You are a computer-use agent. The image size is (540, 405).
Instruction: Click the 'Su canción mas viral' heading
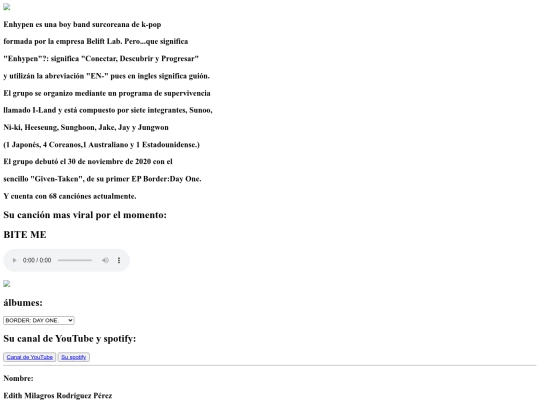pos(85,215)
